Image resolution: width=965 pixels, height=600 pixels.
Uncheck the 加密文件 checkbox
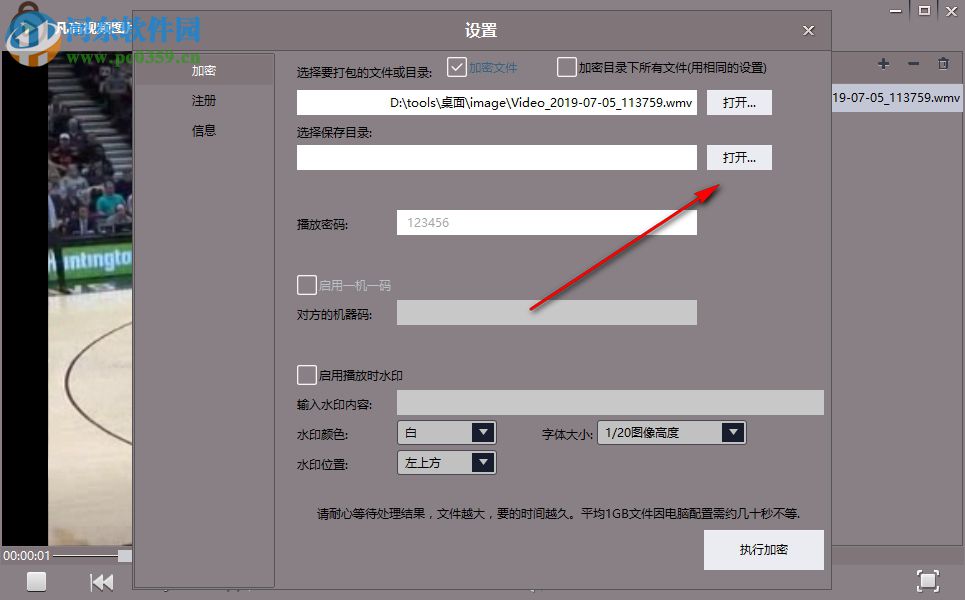457,66
